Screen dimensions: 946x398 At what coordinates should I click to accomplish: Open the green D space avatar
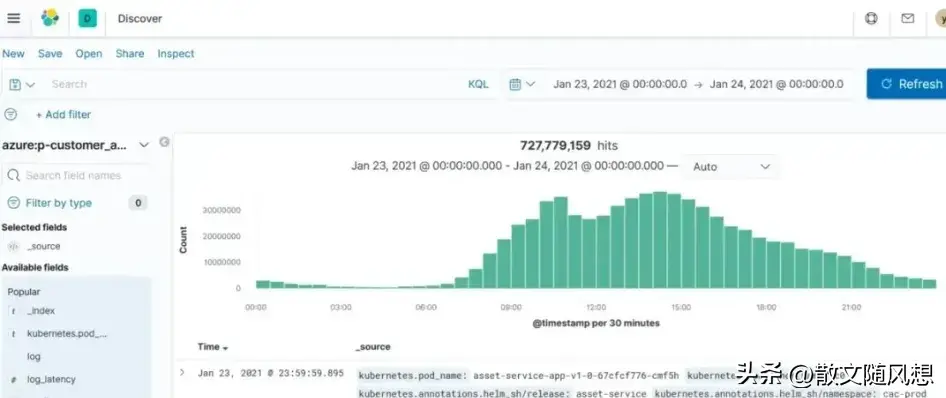coord(87,19)
